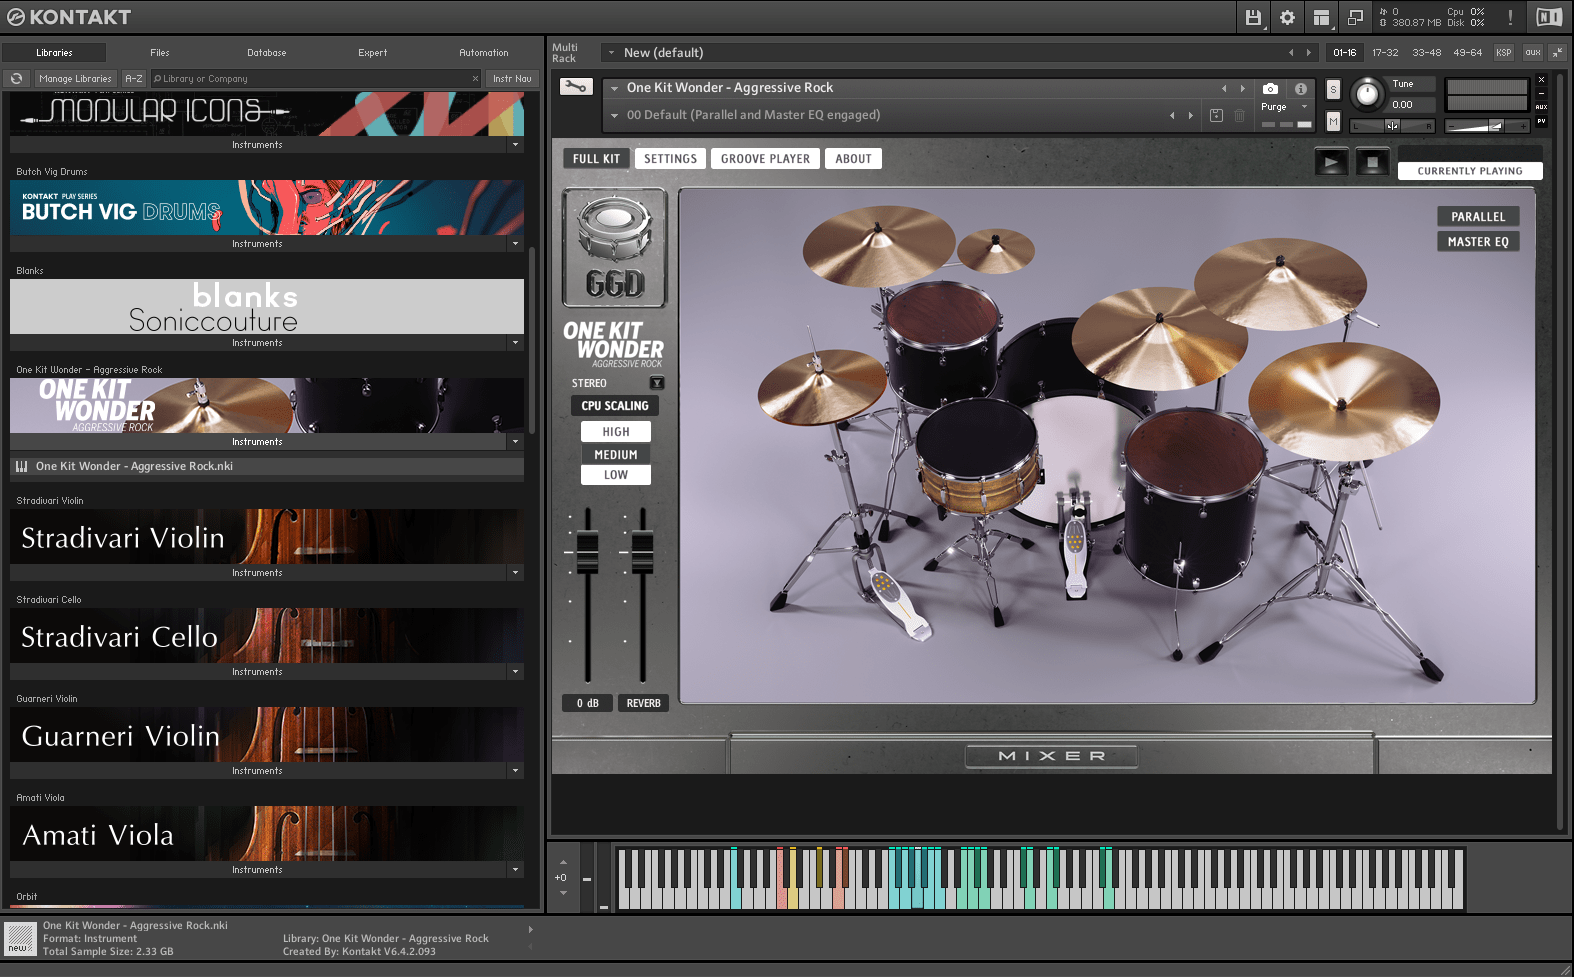
Task: Open the save/load files menu icon
Action: 1253,17
